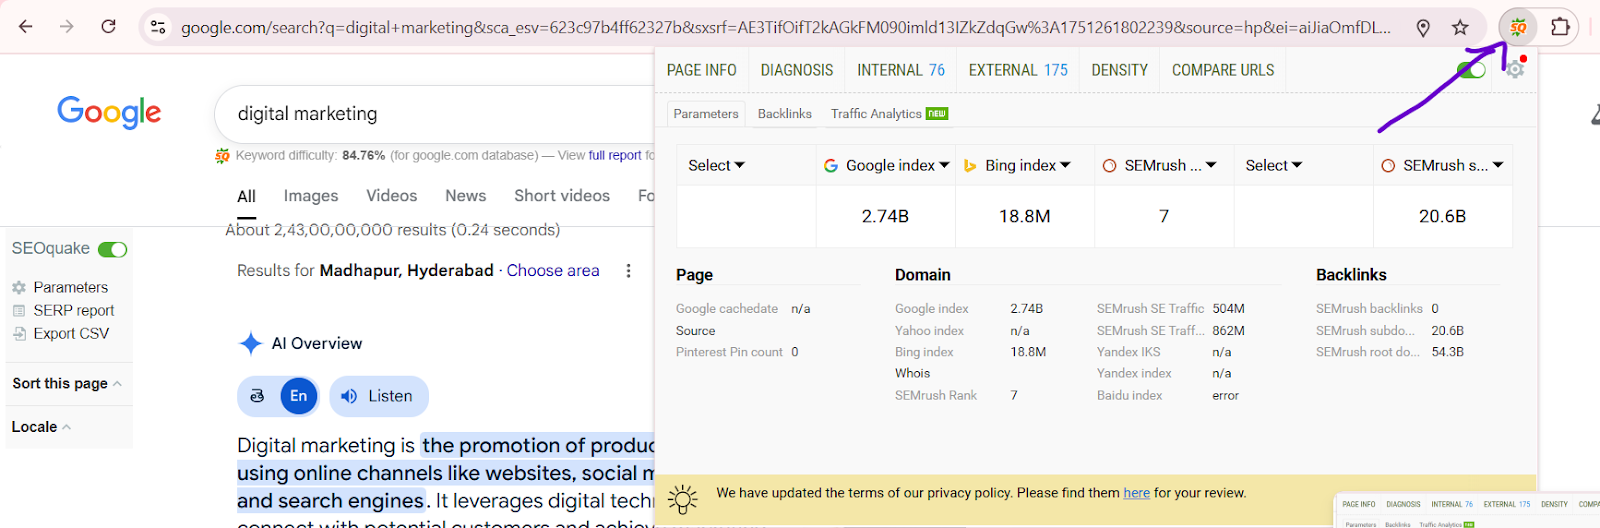Click the lightbulb icon in privacy notice

pos(683,498)
